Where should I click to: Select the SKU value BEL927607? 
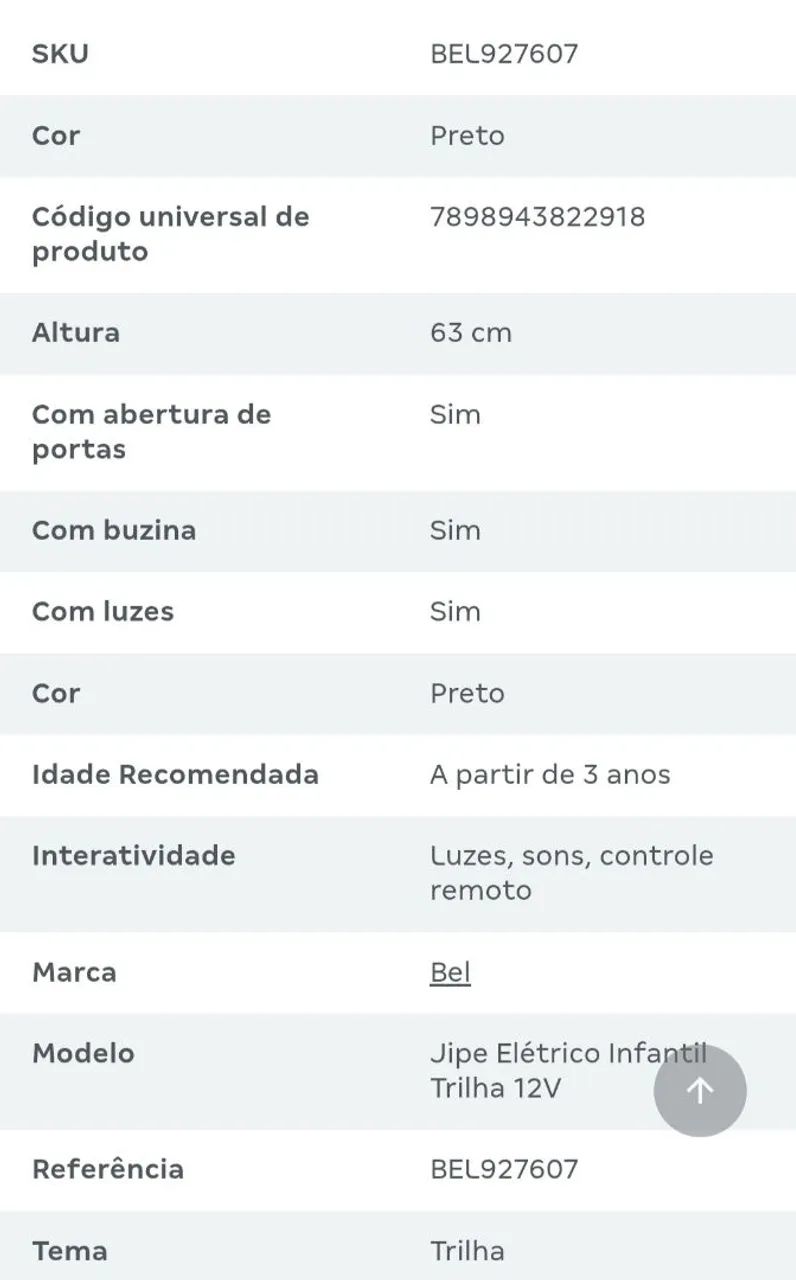[x=504, y=54]
